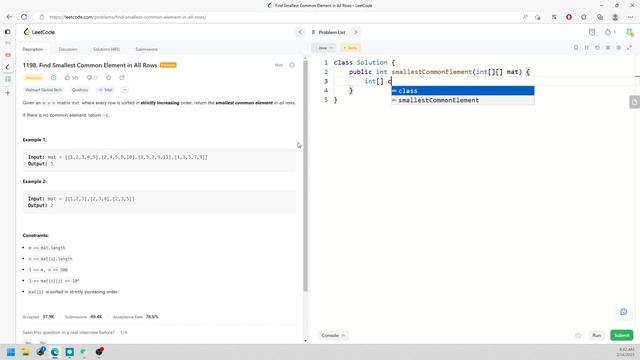Image resolution: width=640 pixels, height=360 pixels.
Task: Select the Intel company tag
Action: [106, 90]
